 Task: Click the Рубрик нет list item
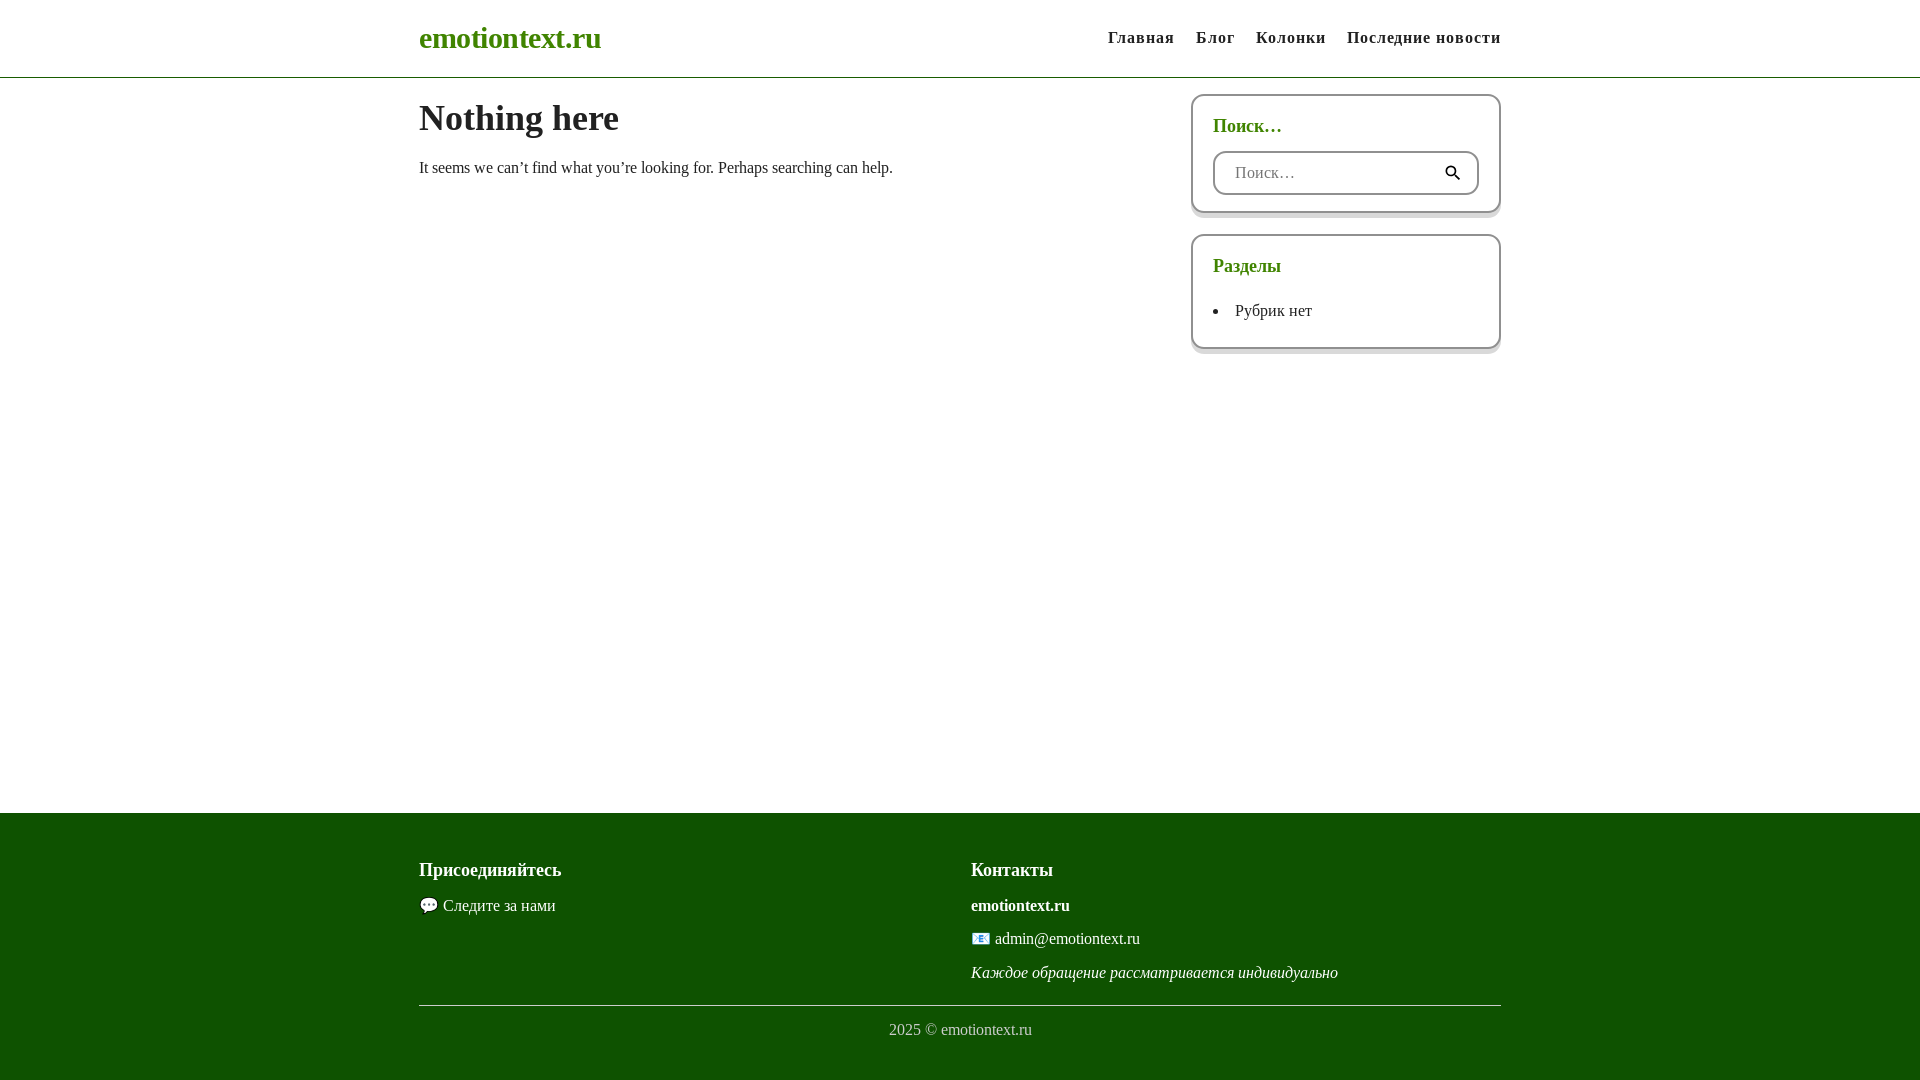(1273, 311)
